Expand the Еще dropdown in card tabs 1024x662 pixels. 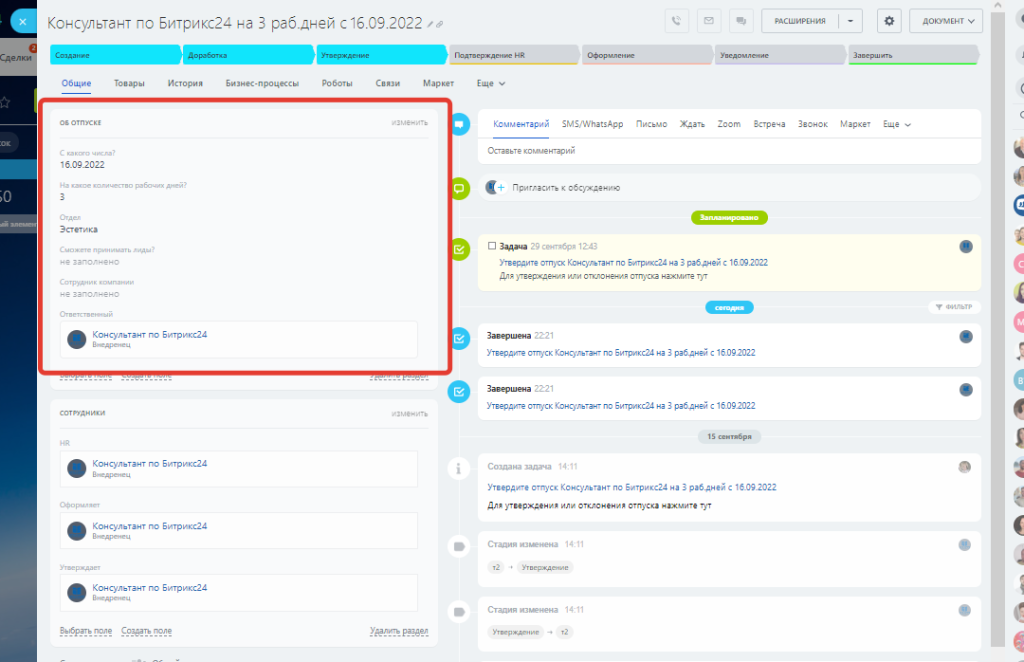491,84
